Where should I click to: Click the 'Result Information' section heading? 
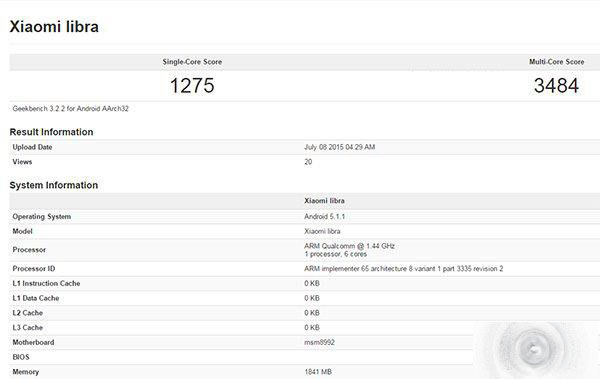[x=51, y=132]
